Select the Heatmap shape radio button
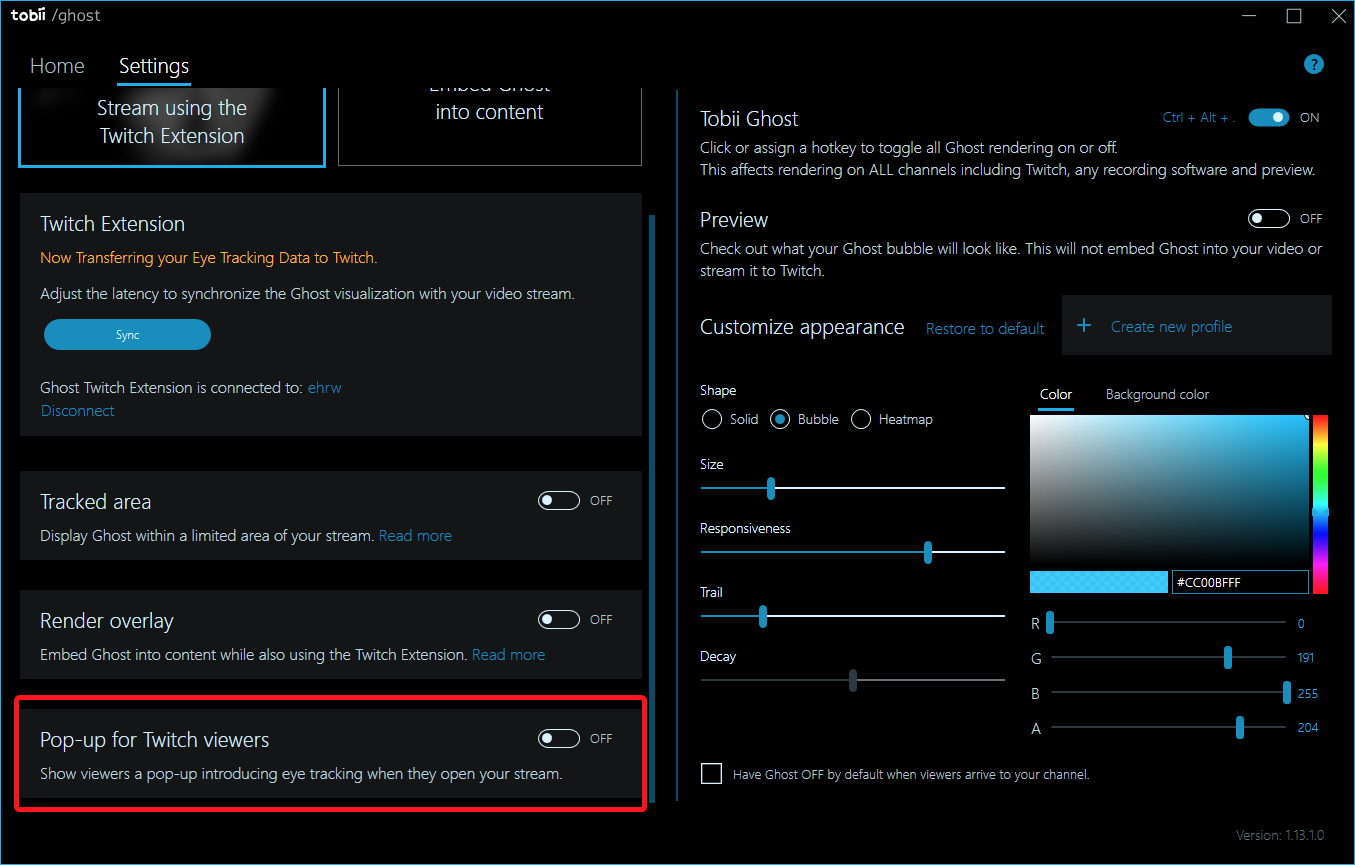The image size is (1355, 865). pyautogui.click(x=861, y=419)
